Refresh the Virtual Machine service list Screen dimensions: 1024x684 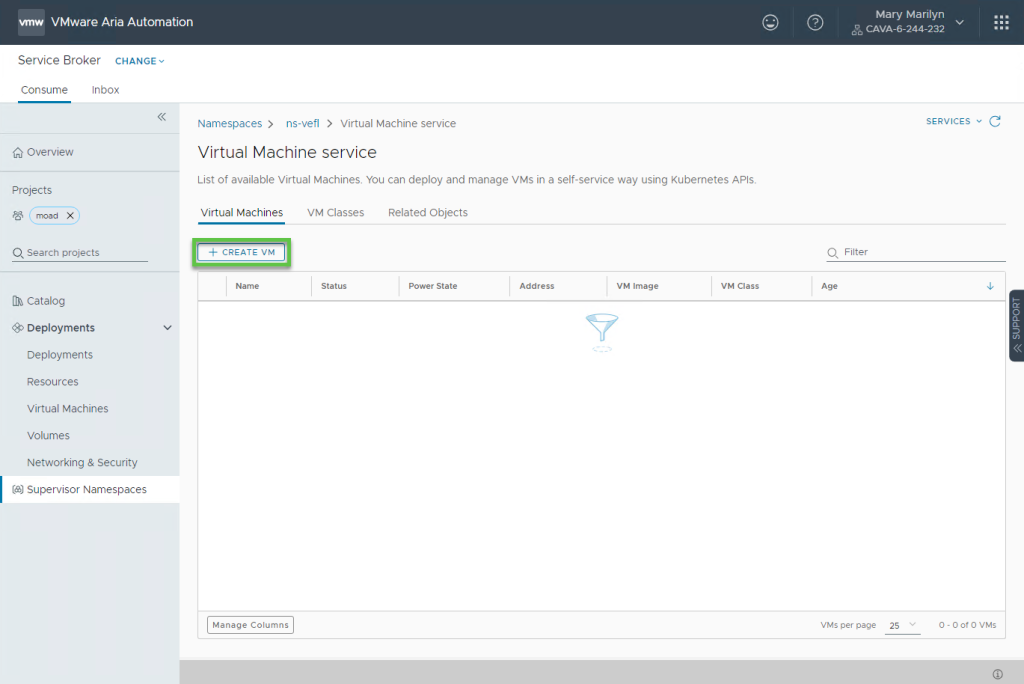995,122
